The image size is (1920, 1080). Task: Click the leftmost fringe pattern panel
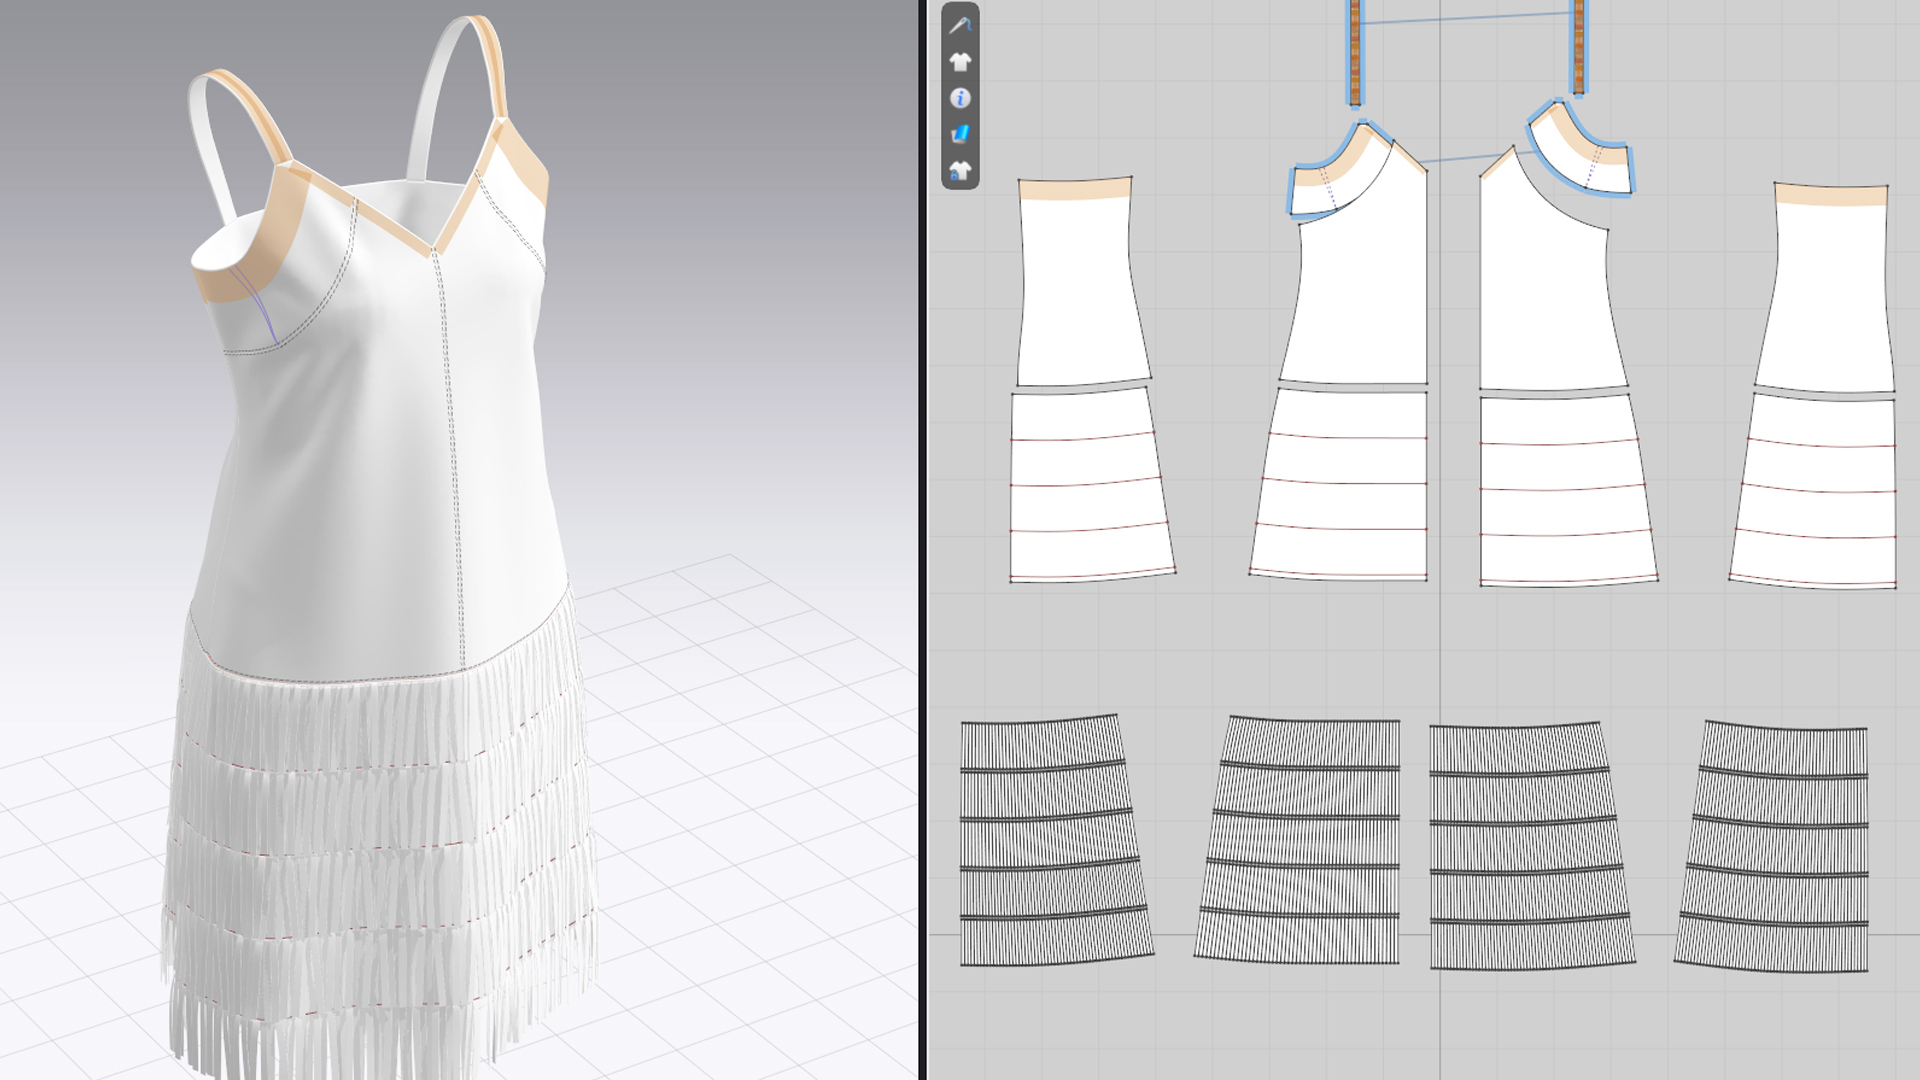click(1052, 840)
